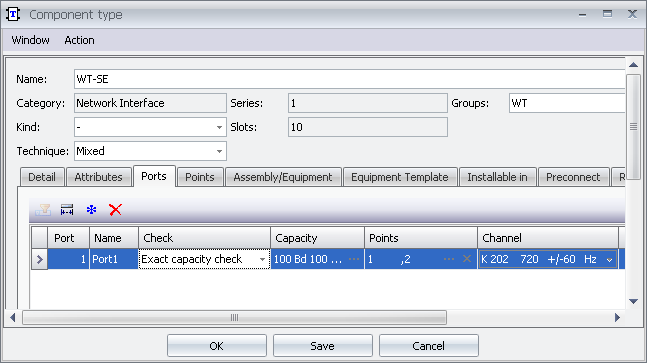Open the Equipment Template tab
Viewport: 647px width, 363px height.
400,177
